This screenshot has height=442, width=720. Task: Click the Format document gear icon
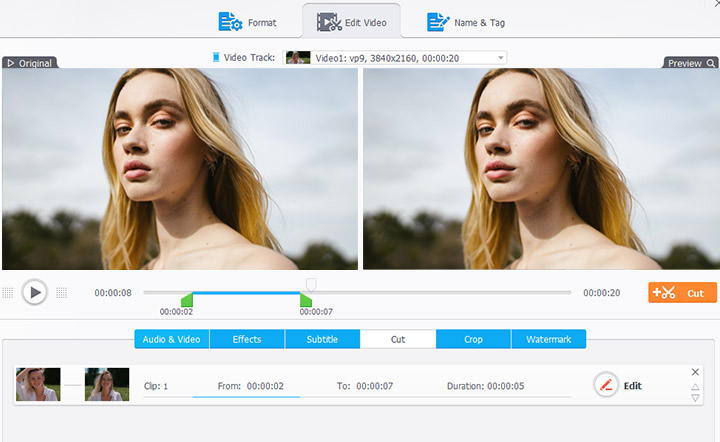230,22
